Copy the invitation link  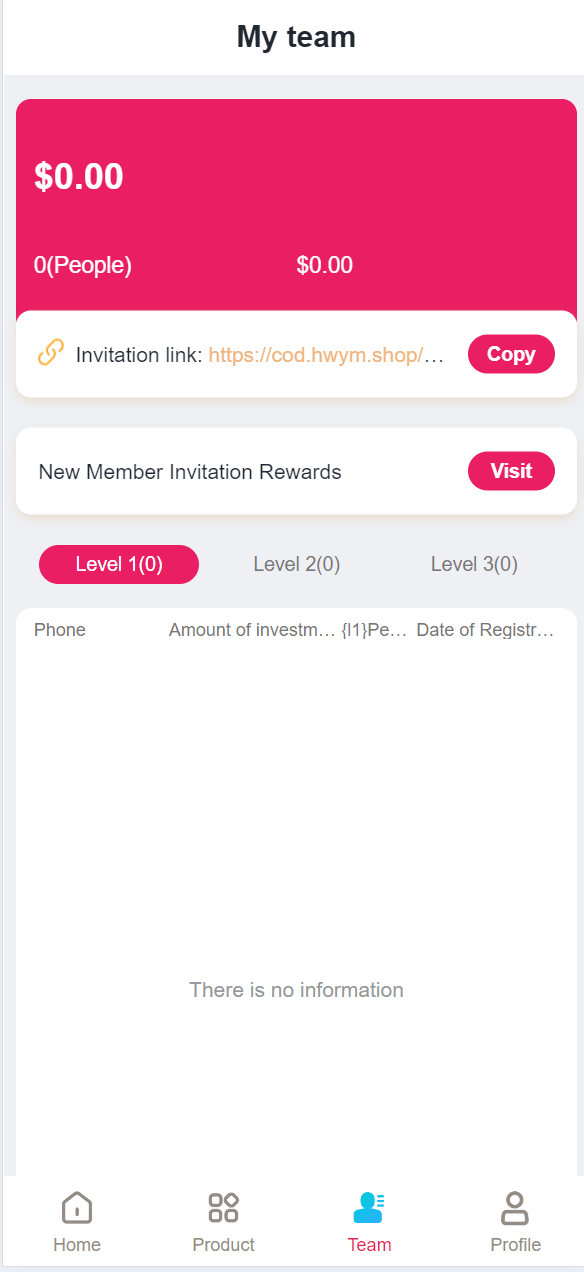511,354
